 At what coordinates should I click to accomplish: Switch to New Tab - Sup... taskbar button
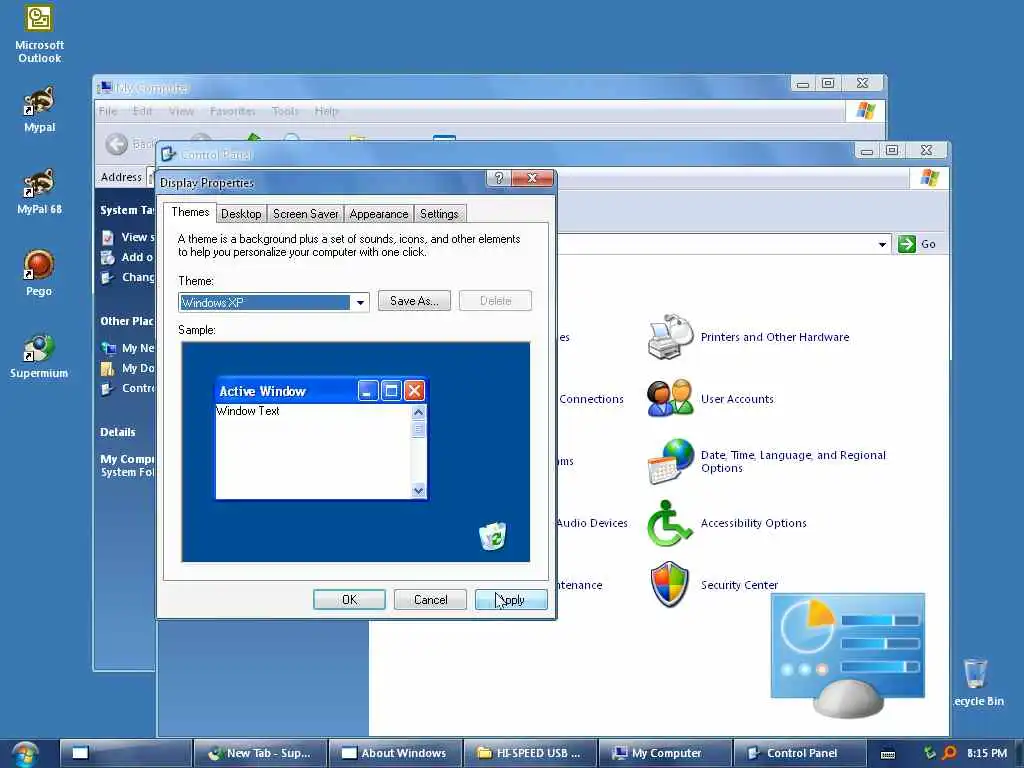tap(261, 753)
